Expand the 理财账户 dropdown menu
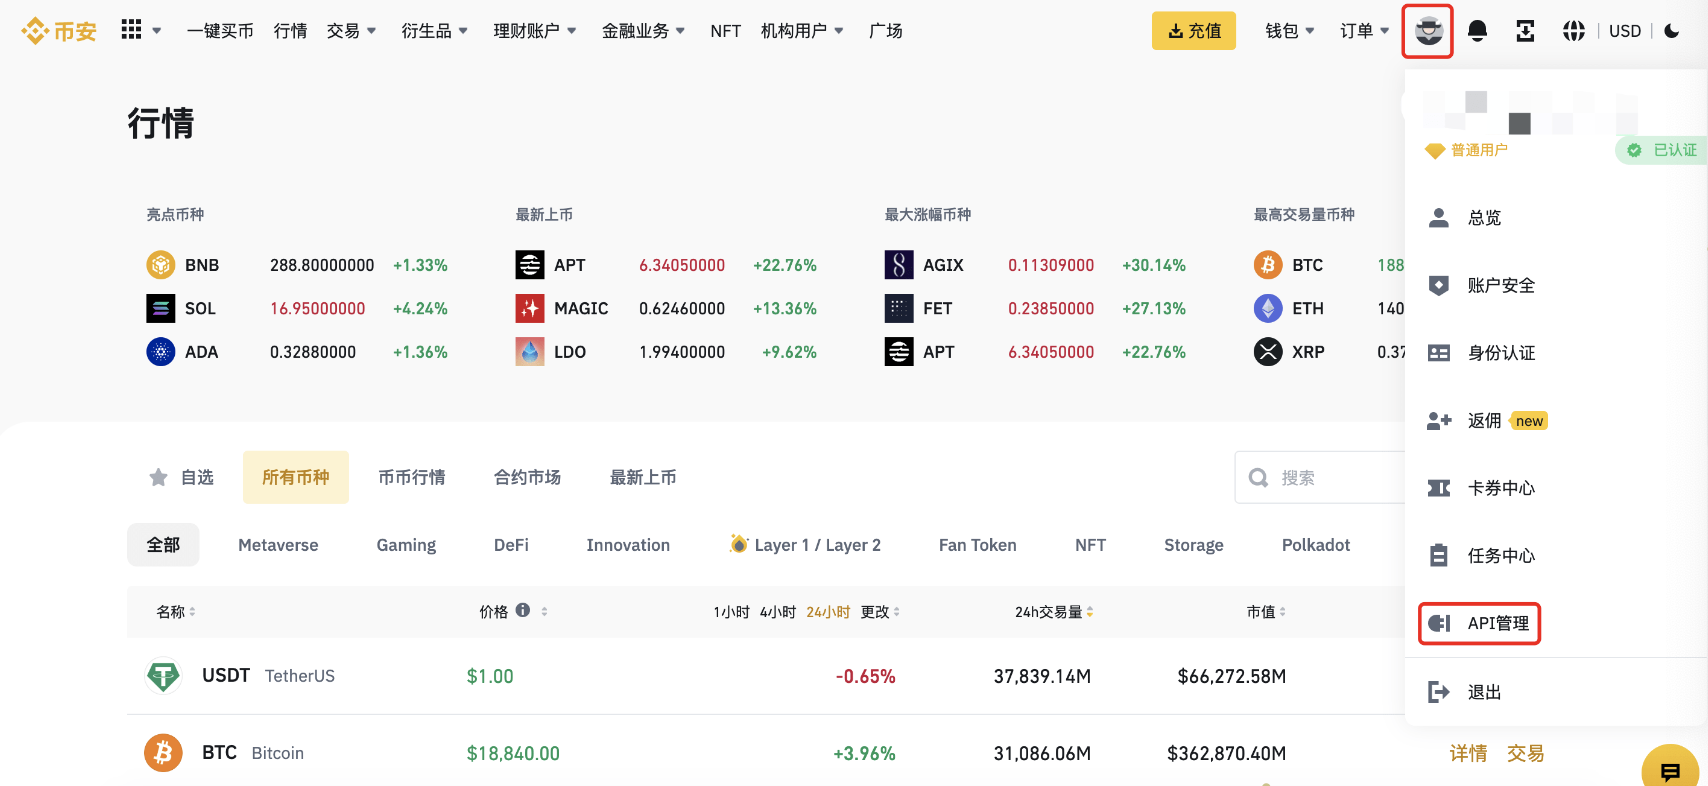 (x=535, y=31)
